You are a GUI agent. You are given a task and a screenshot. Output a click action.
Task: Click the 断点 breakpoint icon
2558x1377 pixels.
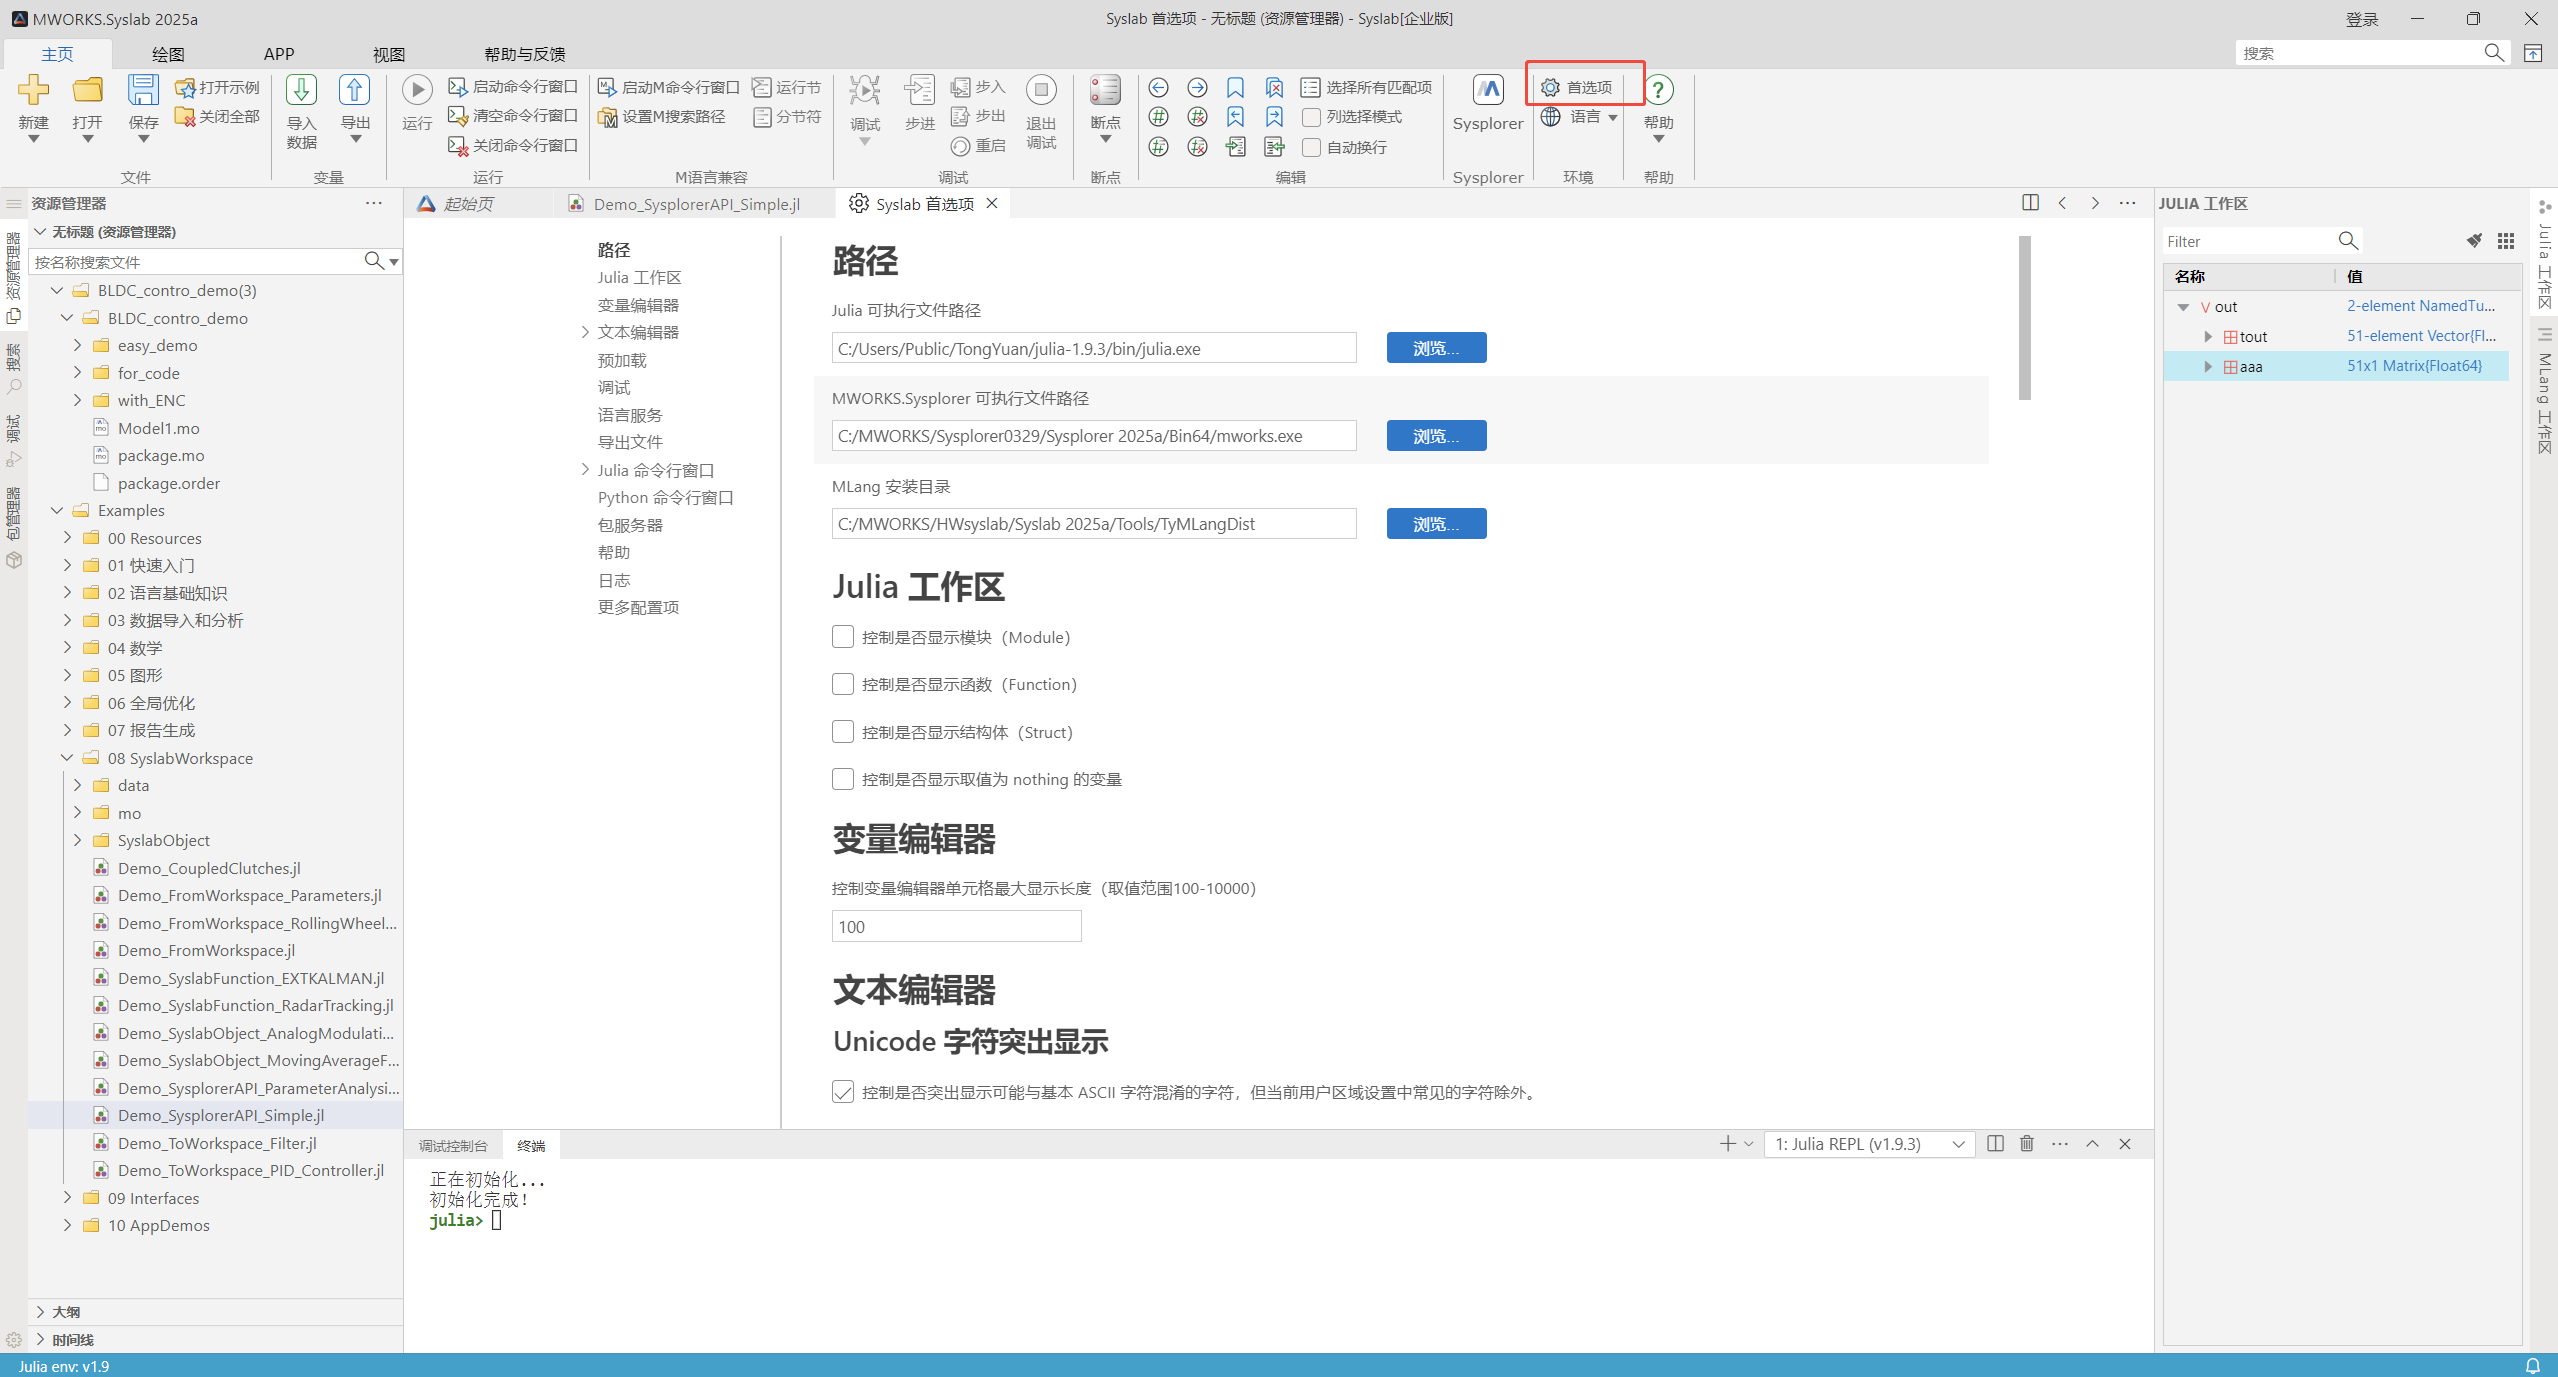pos(1105,90)
